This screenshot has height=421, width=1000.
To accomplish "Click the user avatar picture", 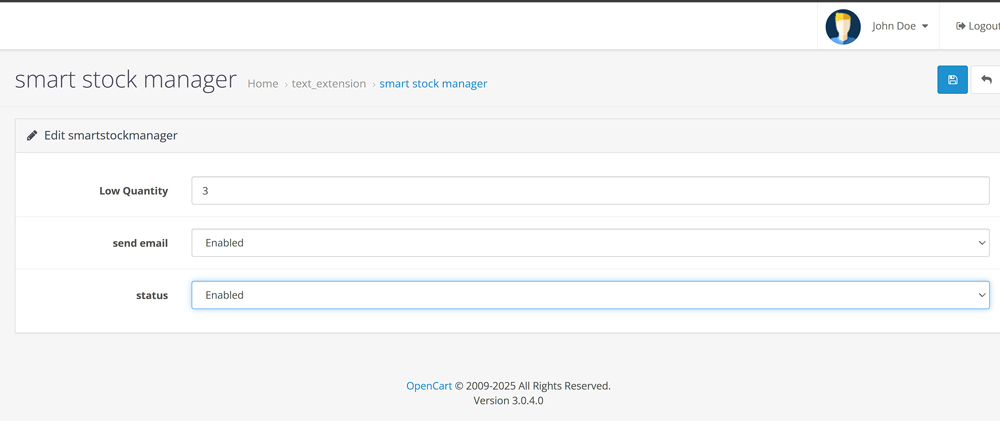I will [x=843, y=27].
